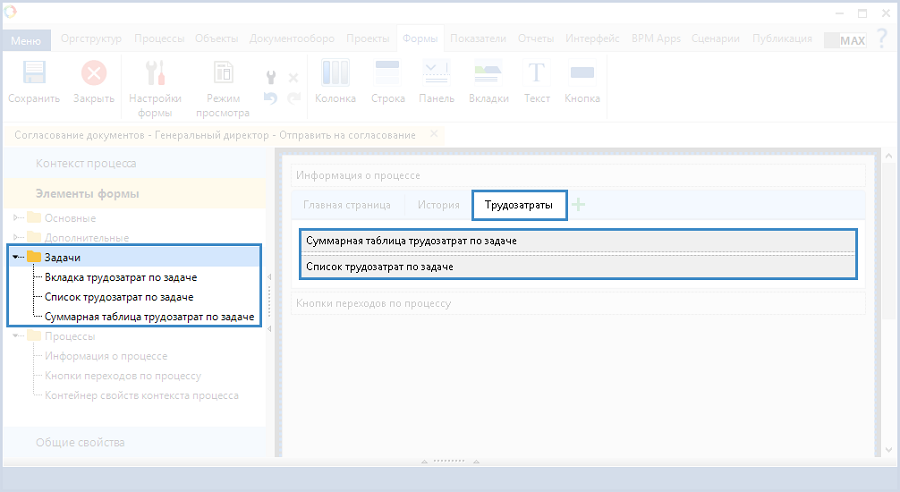Insert a Колонка (Column) element
Screen dimensions: 900x492
(x=335, y=74)
